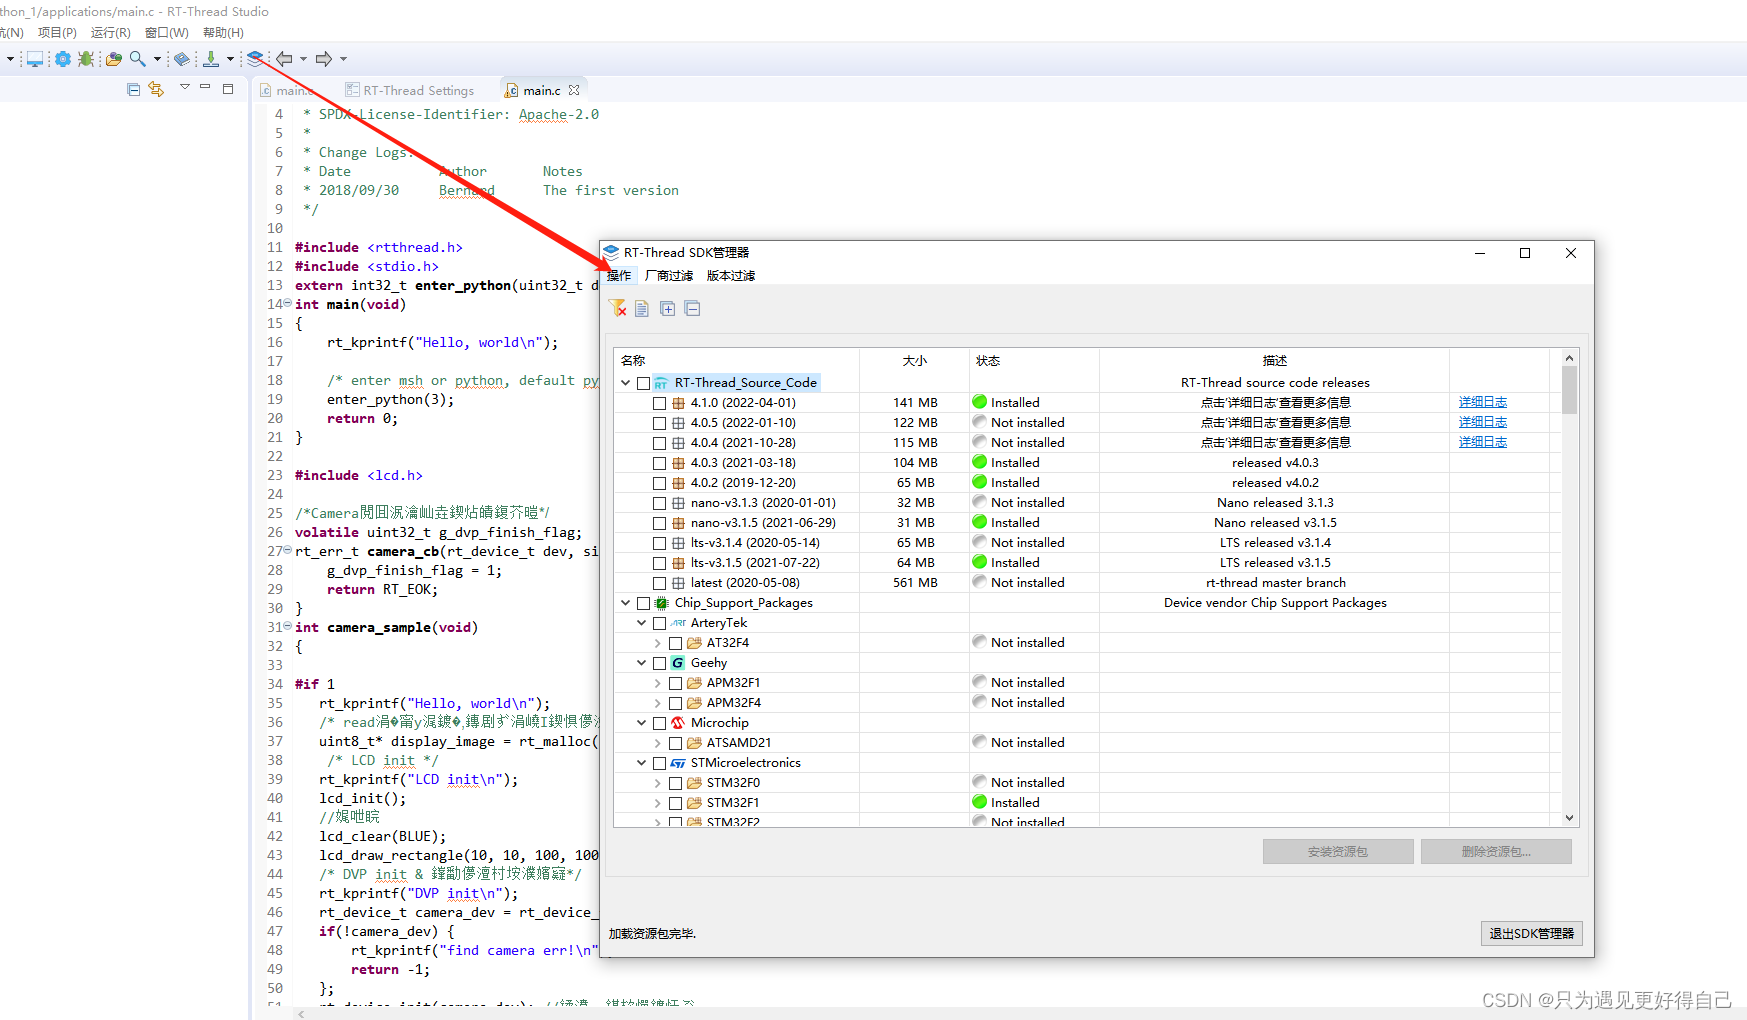Expand the STM32F0 package node
The width and height of the screenshot is (1747, 1020).
pos(657,783)
